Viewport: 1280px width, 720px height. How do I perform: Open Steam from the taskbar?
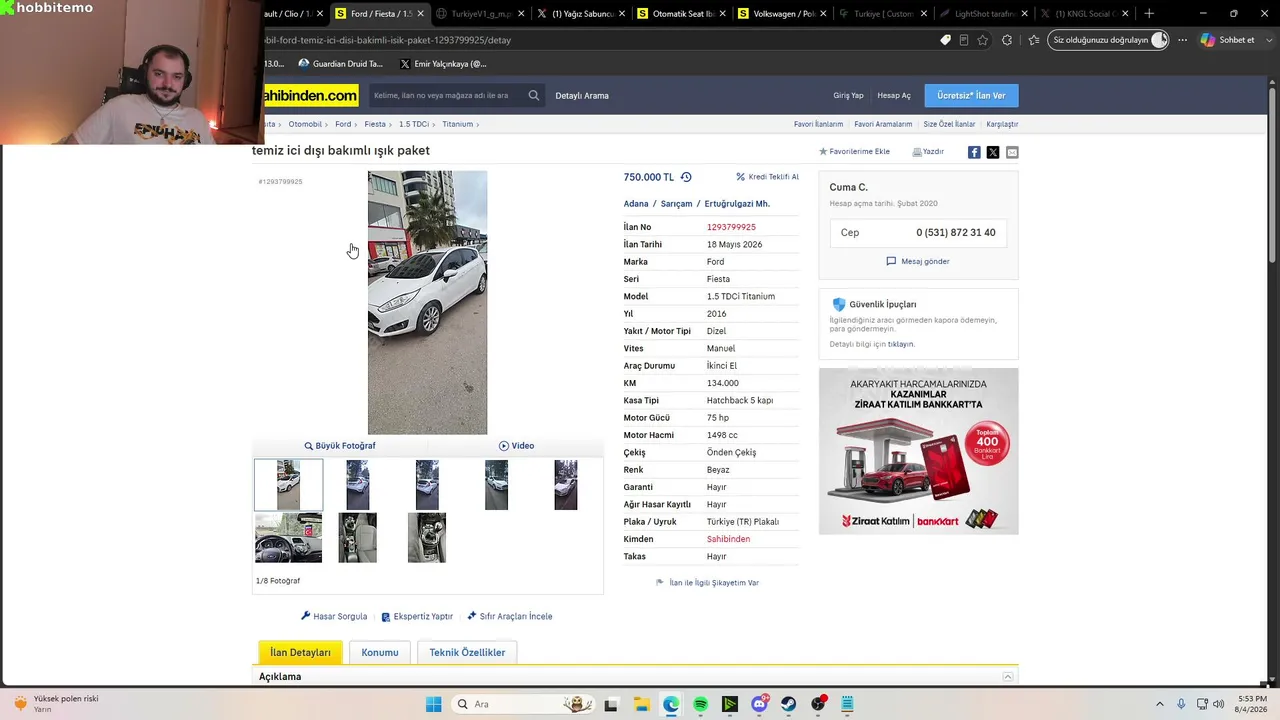tap(789, 704)
